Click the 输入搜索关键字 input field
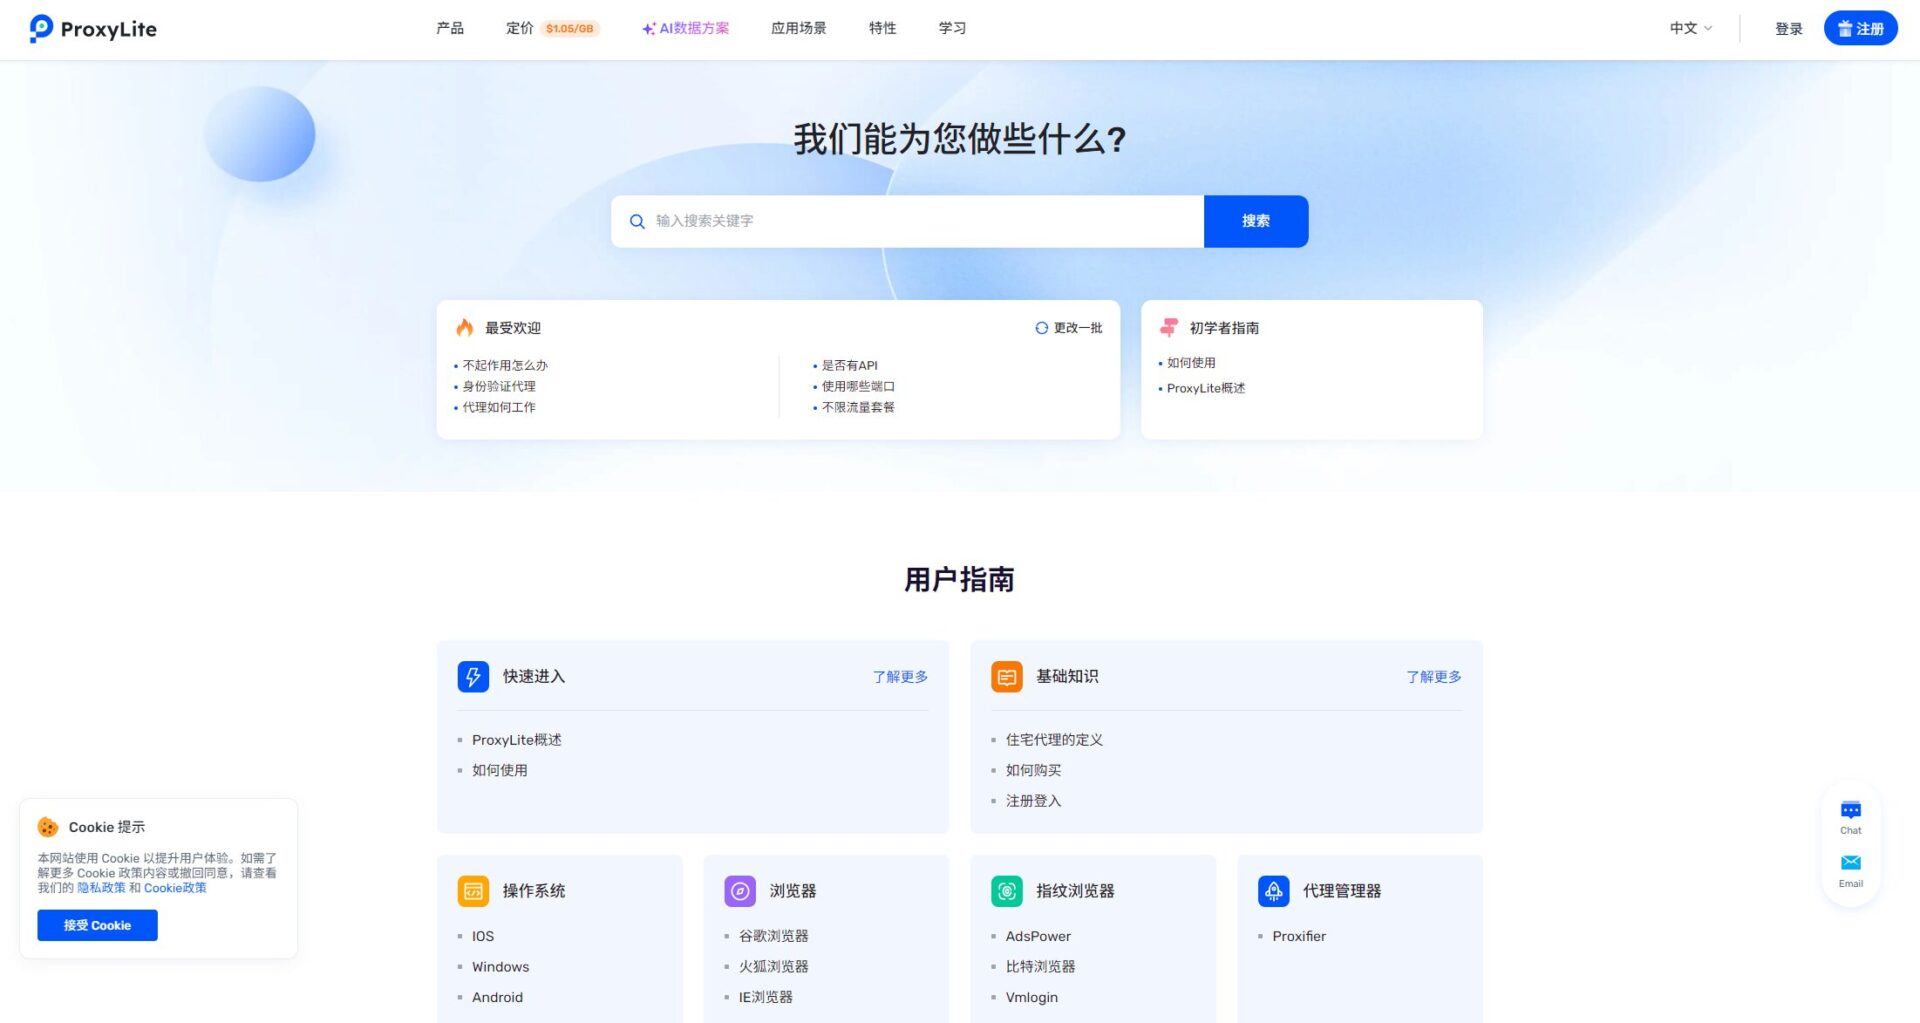Image resolution: width=1920 pixels, height=1023 pixels. pyautogui.click(x=908, y=221)
